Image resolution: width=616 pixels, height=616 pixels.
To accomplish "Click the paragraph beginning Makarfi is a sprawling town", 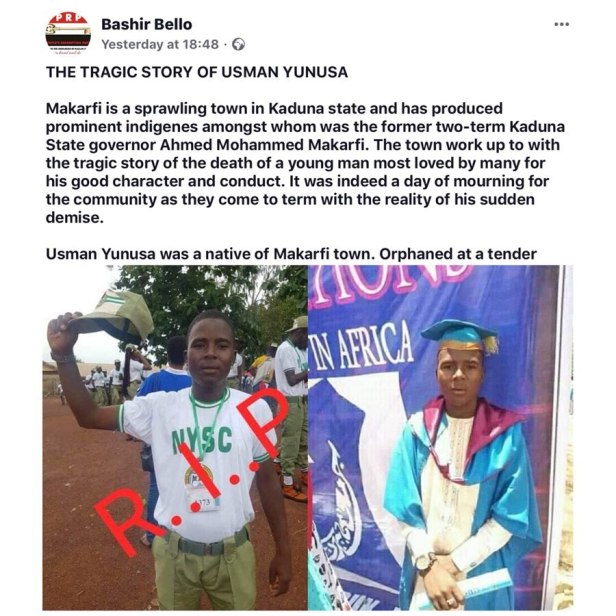I will point(305,163).
